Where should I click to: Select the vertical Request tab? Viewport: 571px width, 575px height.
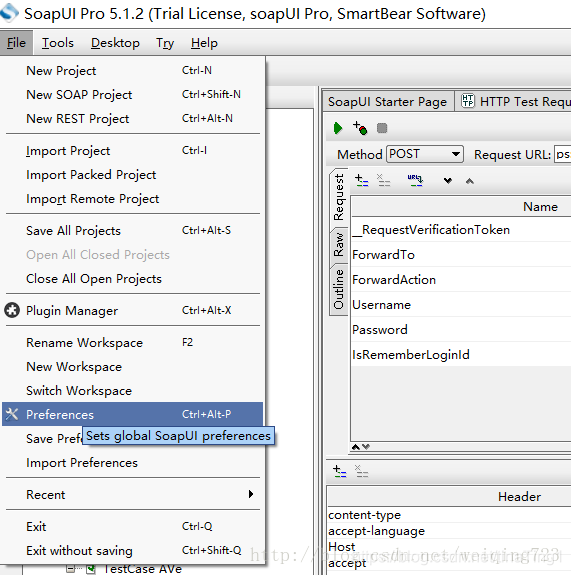click(x=338, y=197)
